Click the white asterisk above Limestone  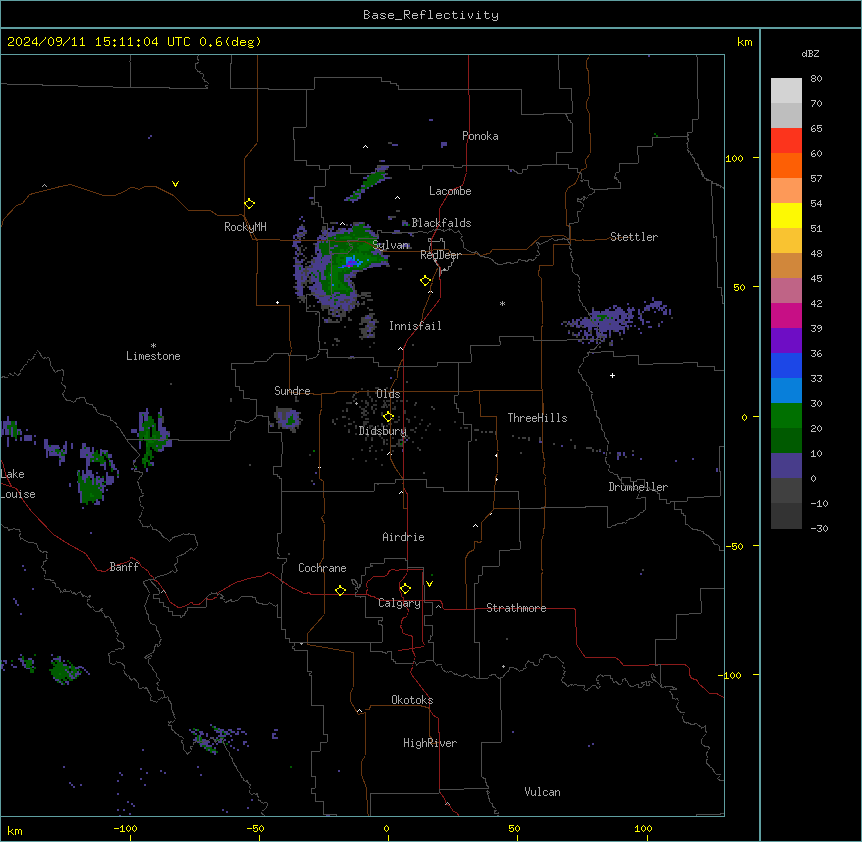[153, 346]
